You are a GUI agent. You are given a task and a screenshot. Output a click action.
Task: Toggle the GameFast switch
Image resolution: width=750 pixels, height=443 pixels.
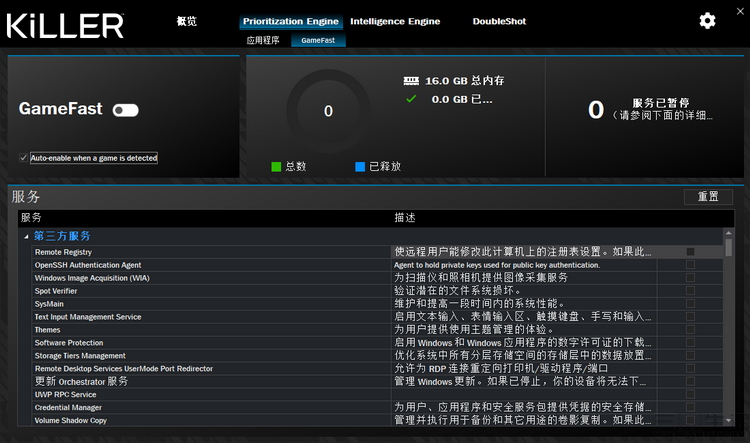coord(126,110)
